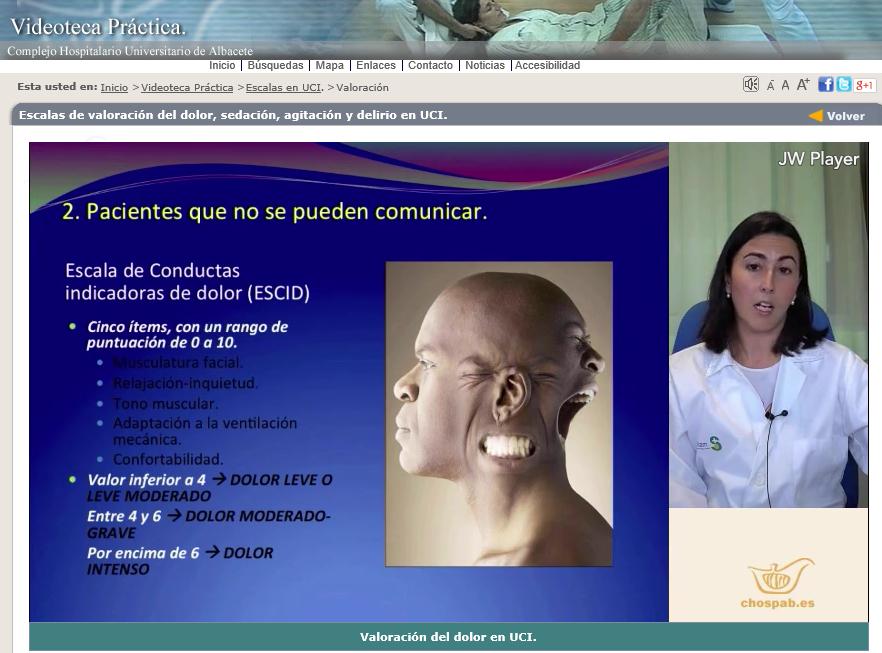This screenshot has width=882, height=653.
Task: Click the Escalas en UCI breadcrumb link
Action: [x=284, y=88]
